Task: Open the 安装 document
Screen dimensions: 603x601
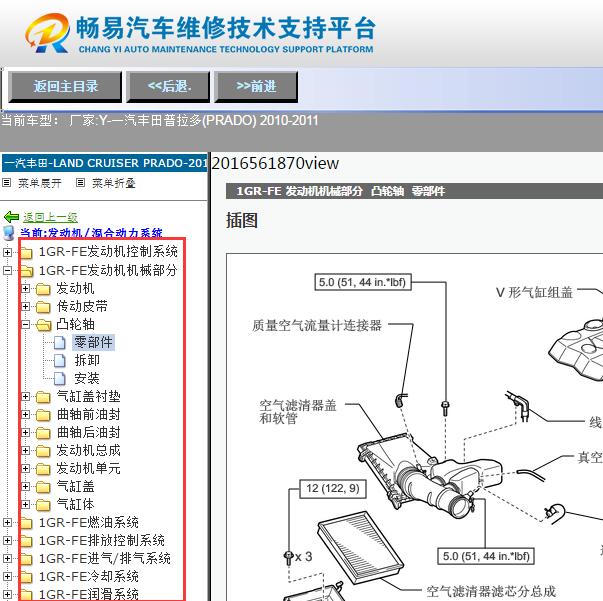Action: click(87, 378)
